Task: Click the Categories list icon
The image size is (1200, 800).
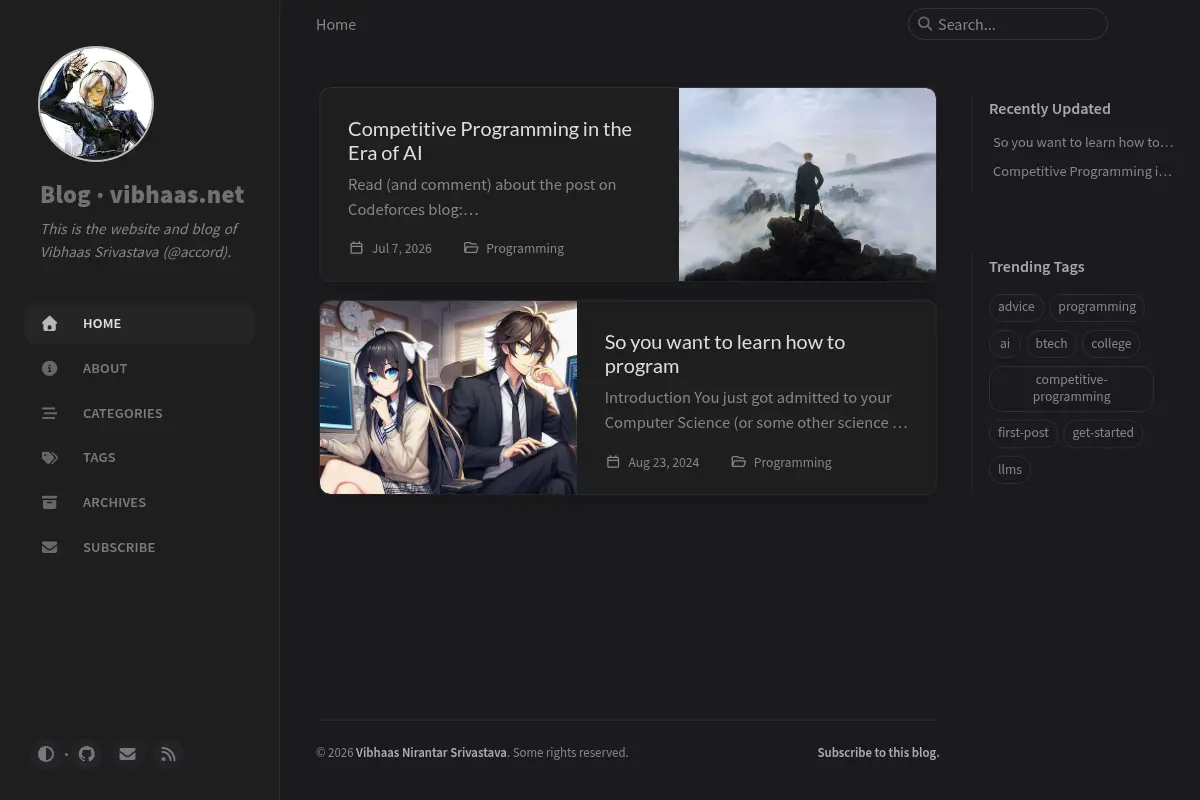Action: pyautogui.click(x=50, y=413)
